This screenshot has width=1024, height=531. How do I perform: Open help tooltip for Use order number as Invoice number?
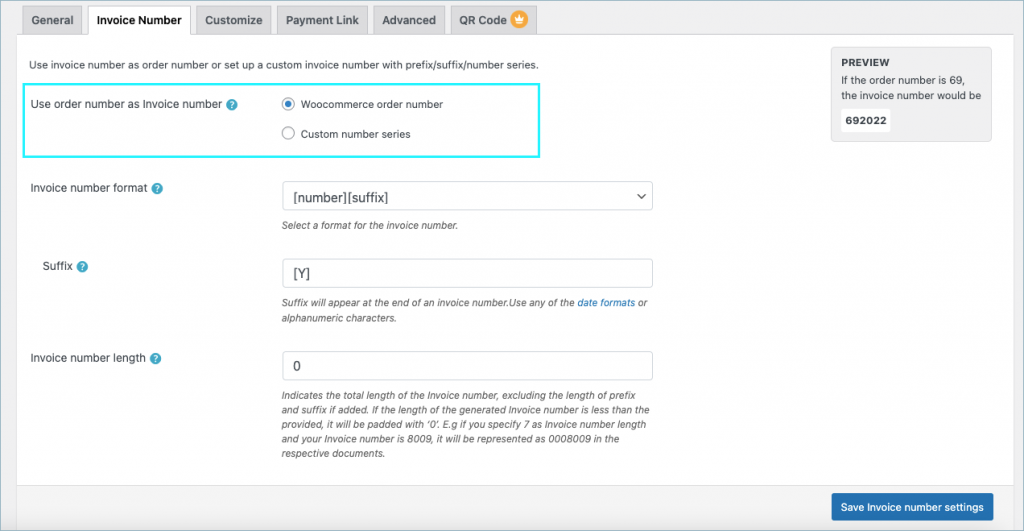tap(232, 105)
